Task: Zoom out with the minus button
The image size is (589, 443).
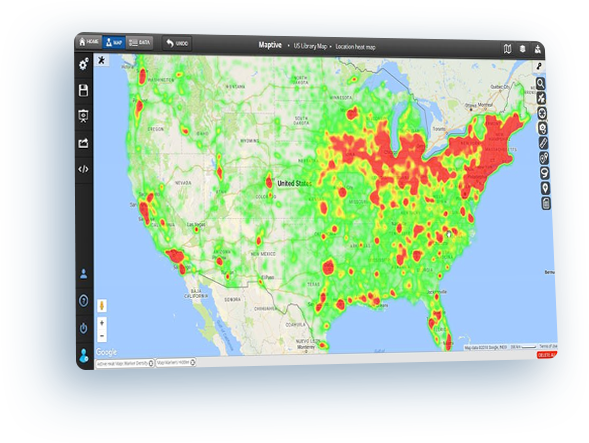Action: point(102,336)
